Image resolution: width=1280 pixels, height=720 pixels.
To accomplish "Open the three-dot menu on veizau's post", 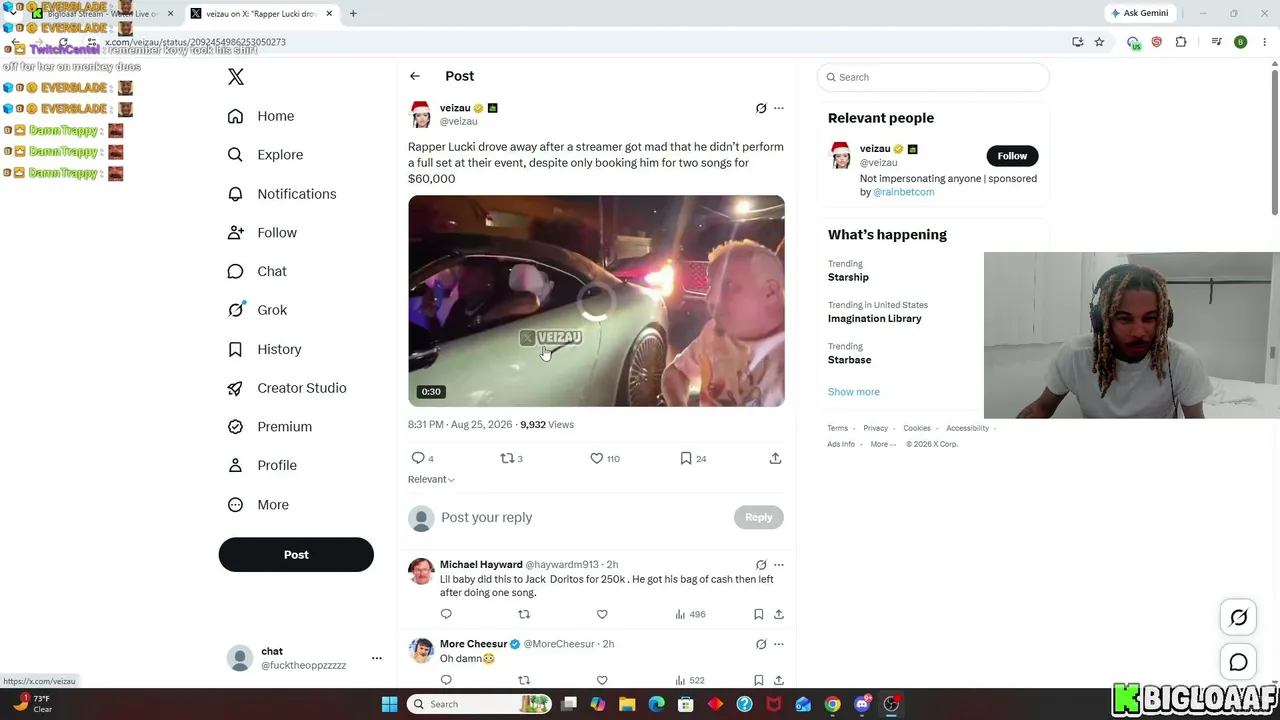I will point(779,108).
